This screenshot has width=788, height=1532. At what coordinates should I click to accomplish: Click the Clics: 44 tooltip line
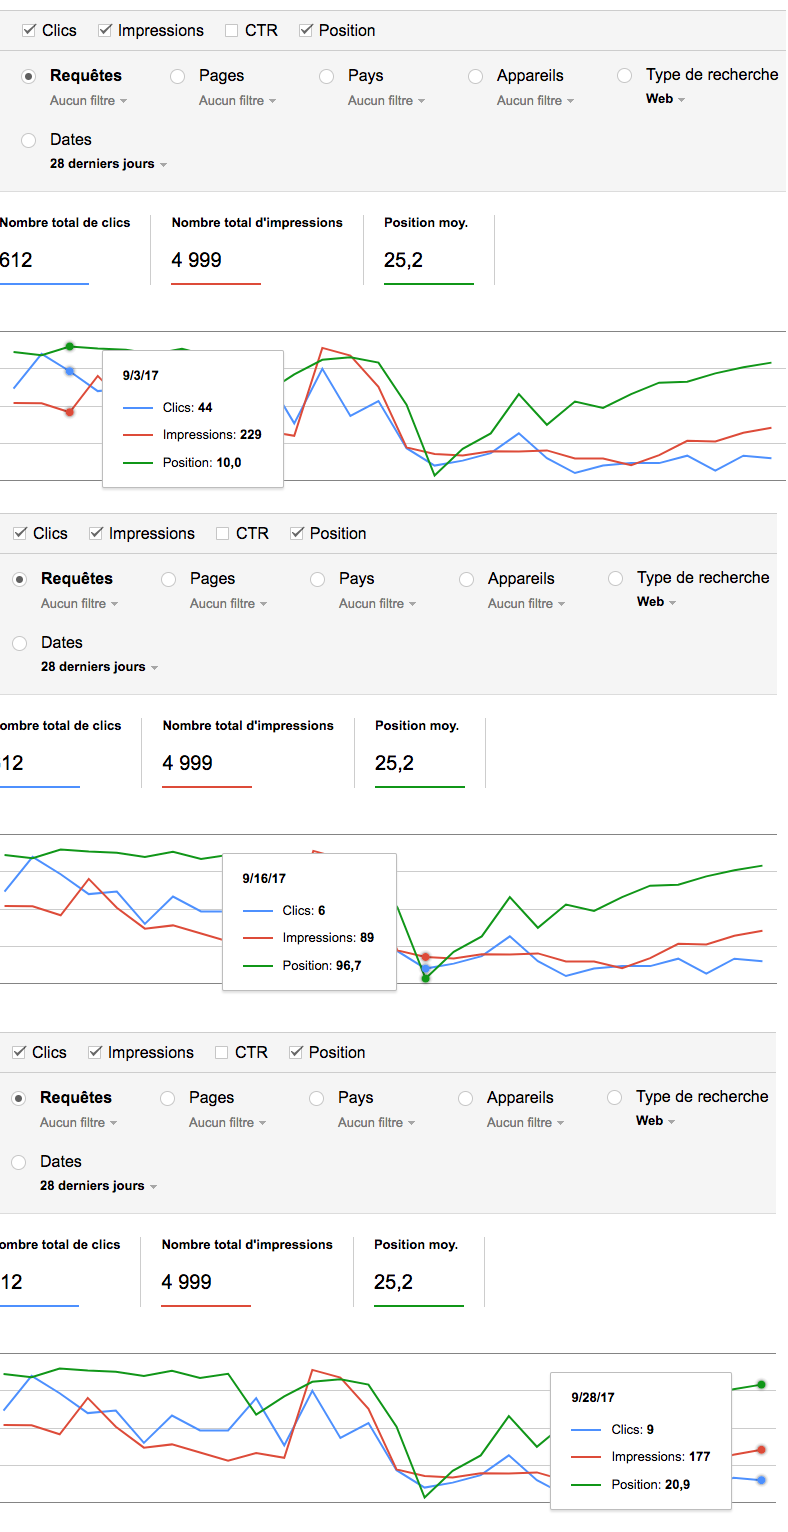(x=168, y=408)
